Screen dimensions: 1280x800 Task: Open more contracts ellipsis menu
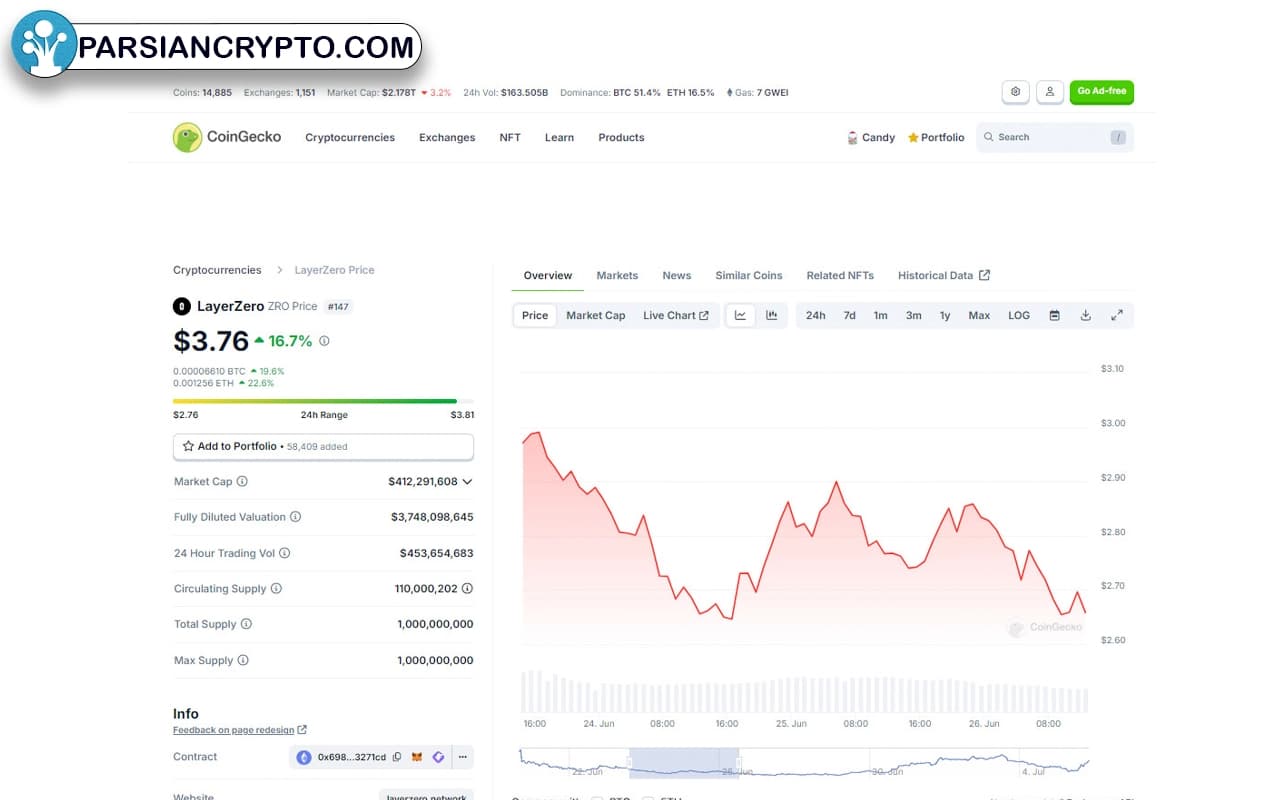pyautogui.click(x=463, y=757)
